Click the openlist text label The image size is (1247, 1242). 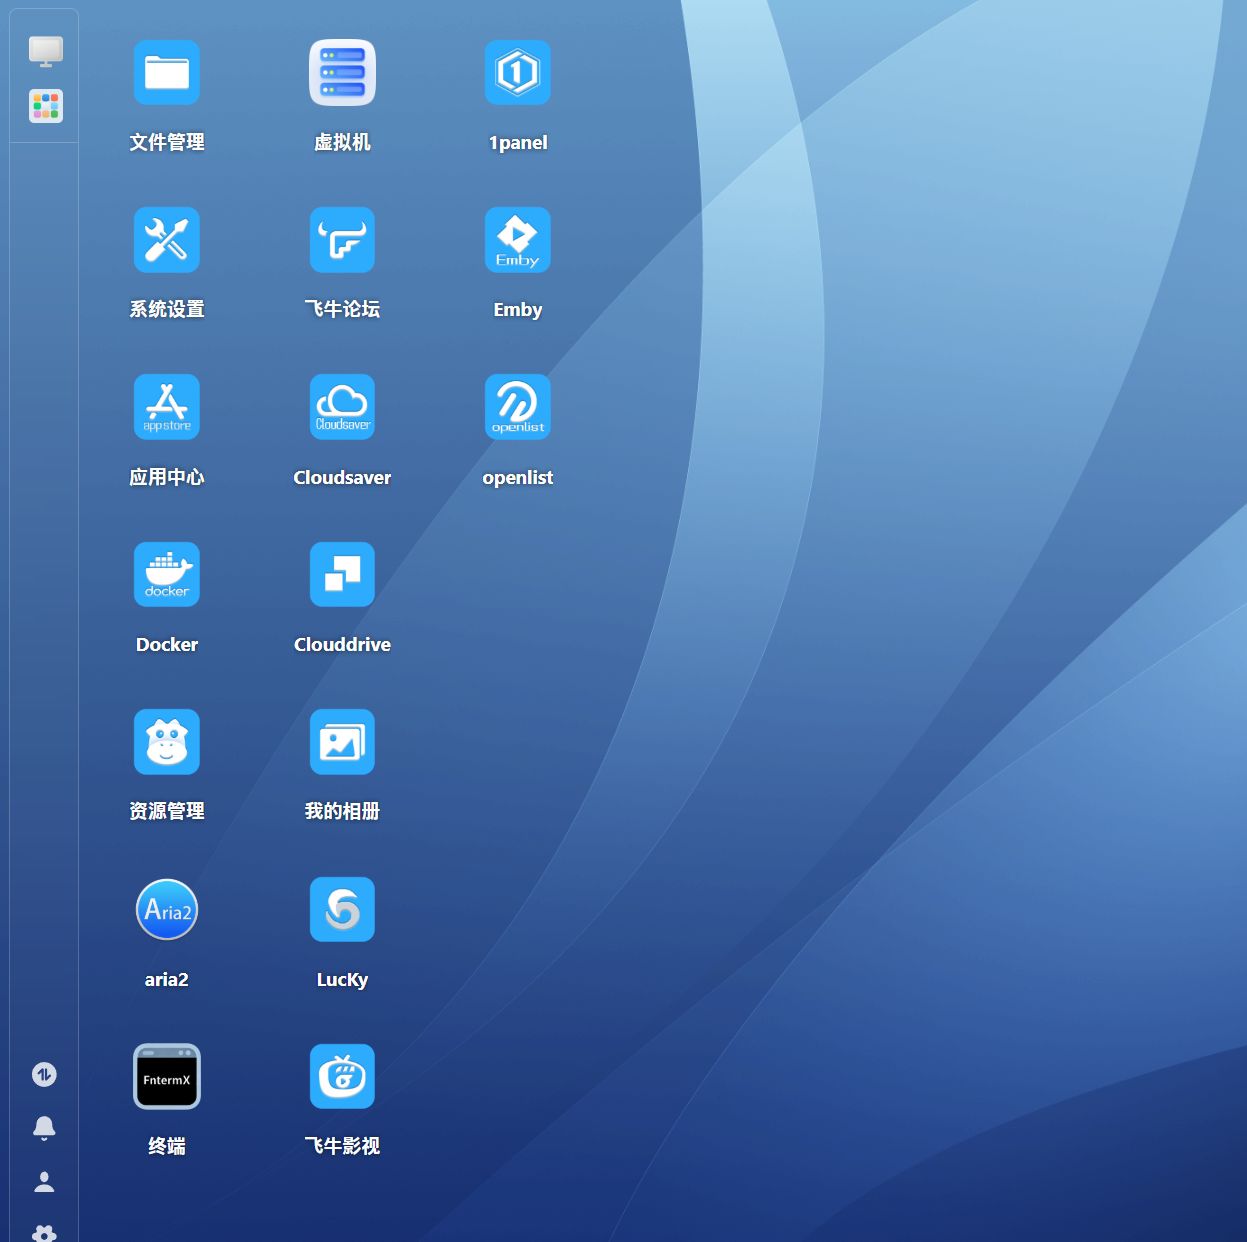(518, 478)
